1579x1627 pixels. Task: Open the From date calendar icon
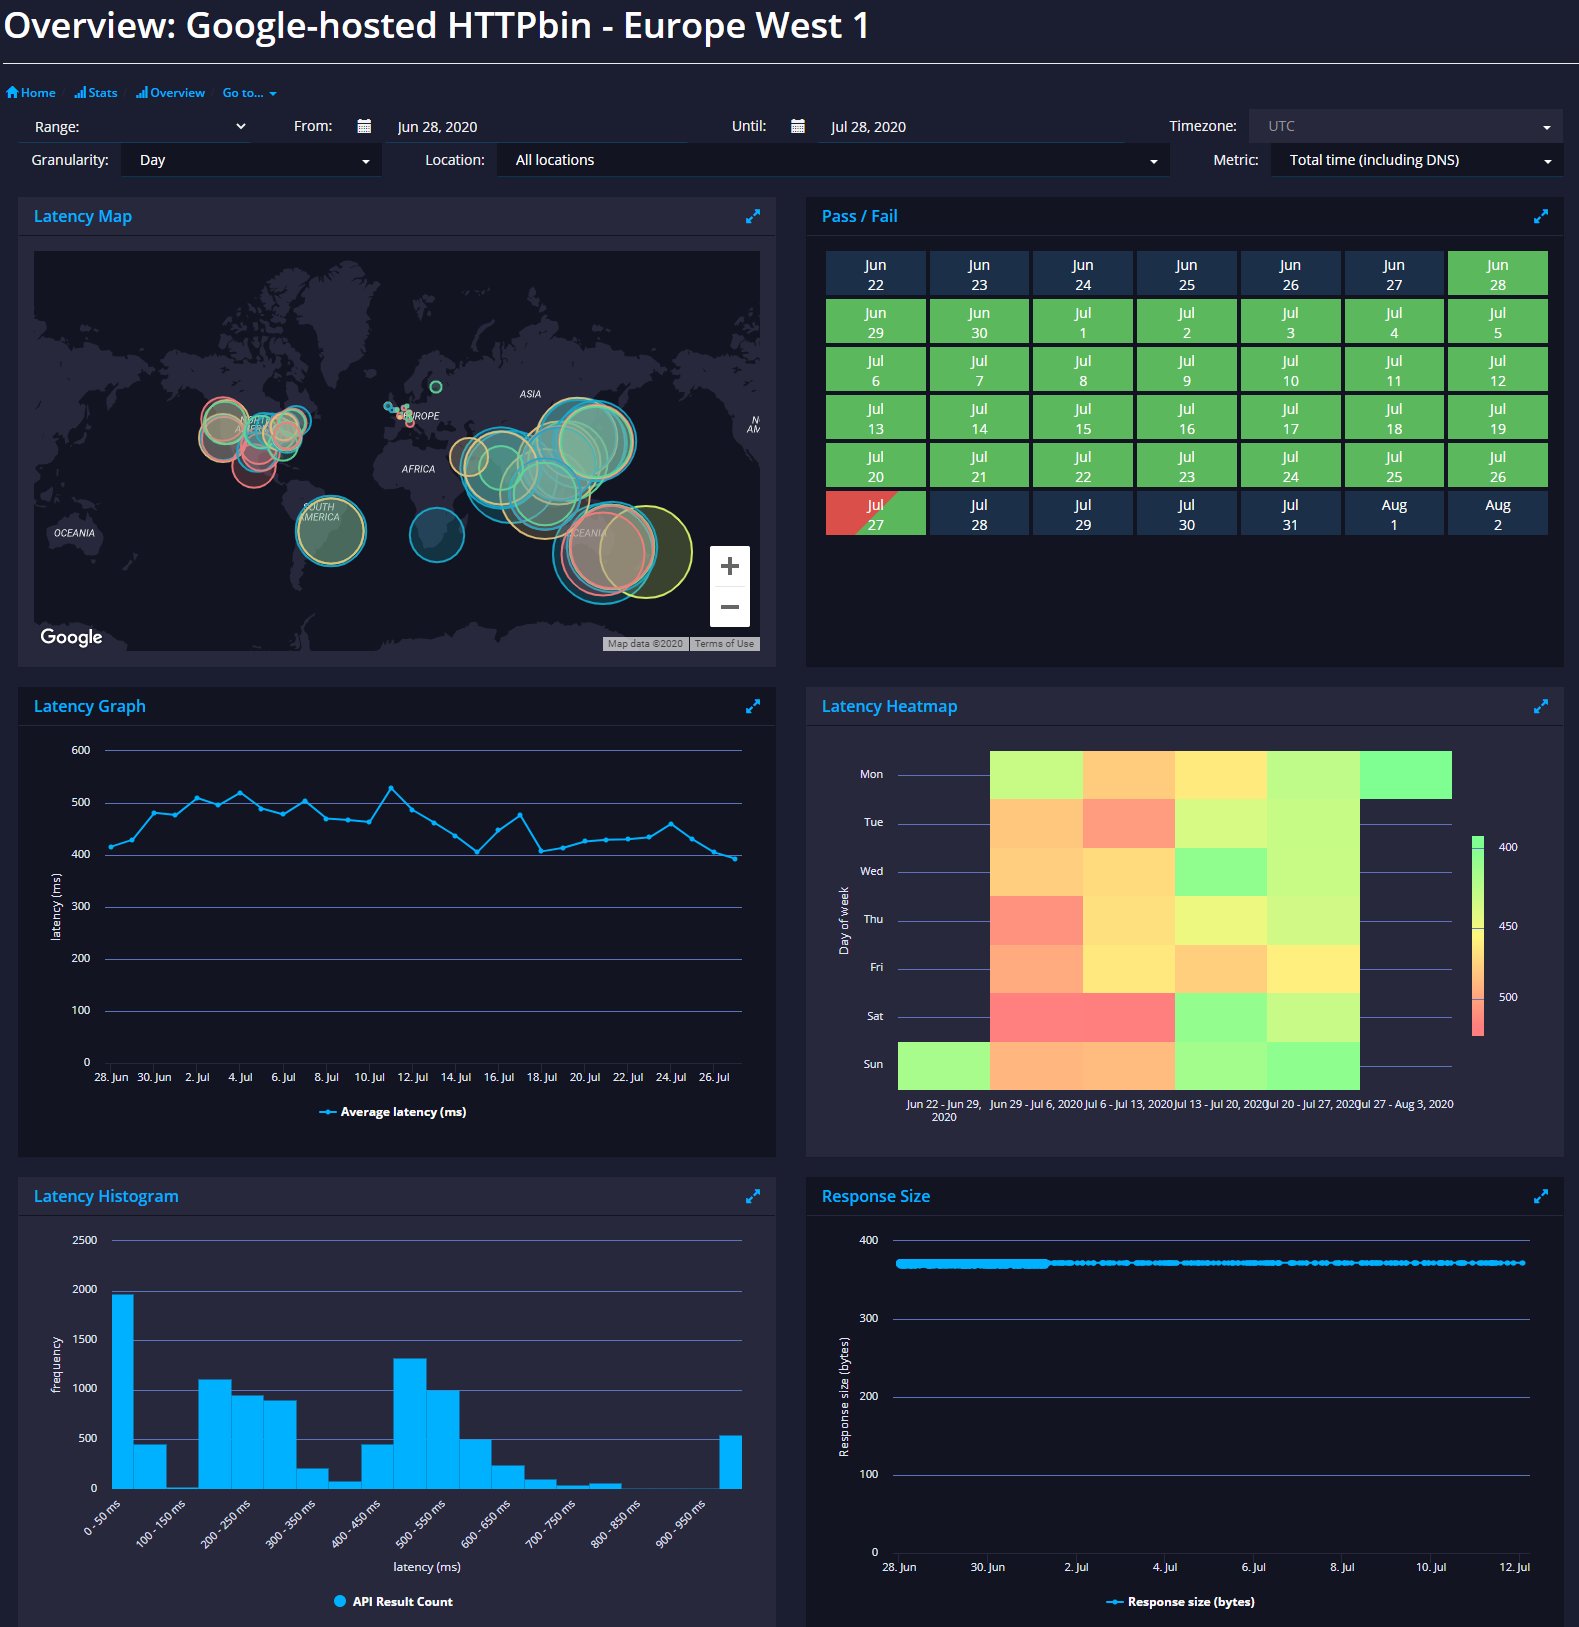click(x=364, y=126)
